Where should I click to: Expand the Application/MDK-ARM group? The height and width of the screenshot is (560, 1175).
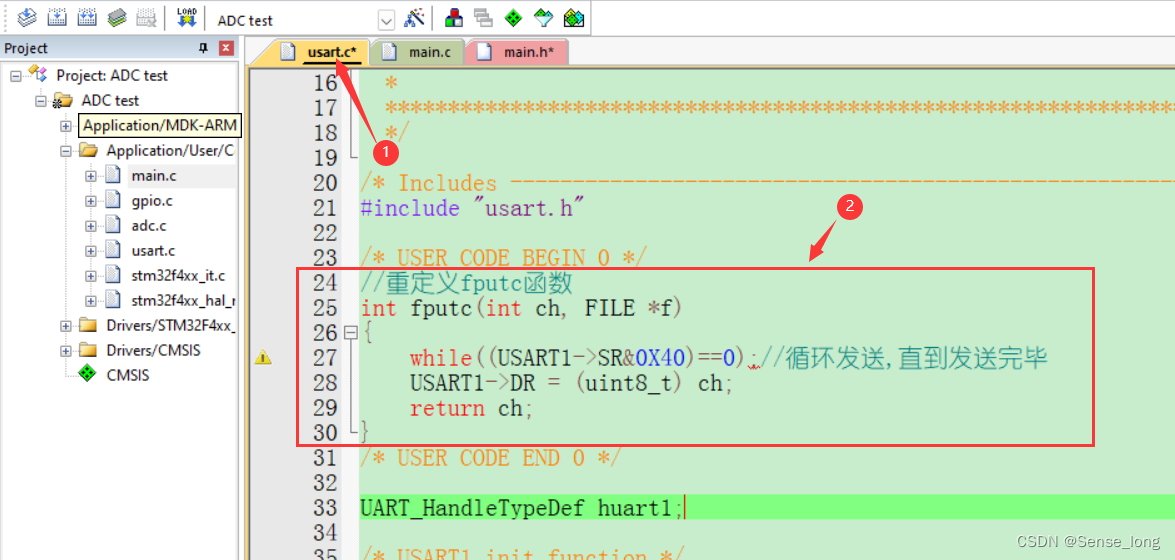click(66, 126)
